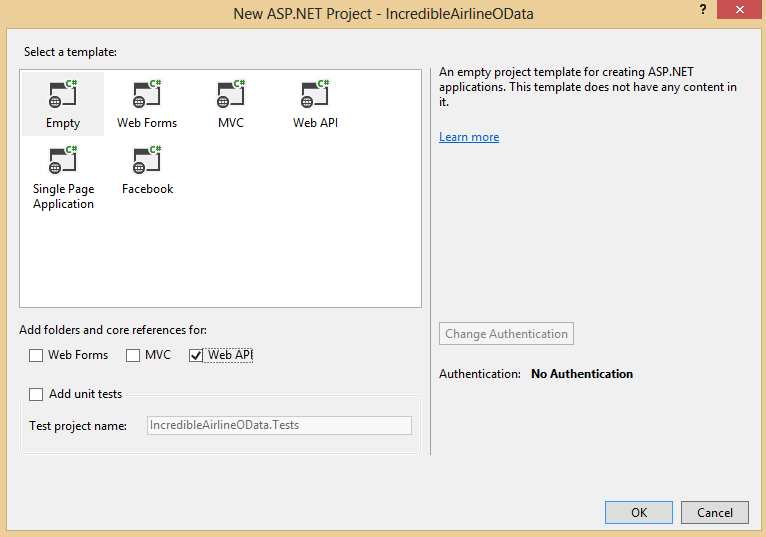766x537 pixels.
Task: Enable the Web Forms core references checkbox
Action: [36, 355]
